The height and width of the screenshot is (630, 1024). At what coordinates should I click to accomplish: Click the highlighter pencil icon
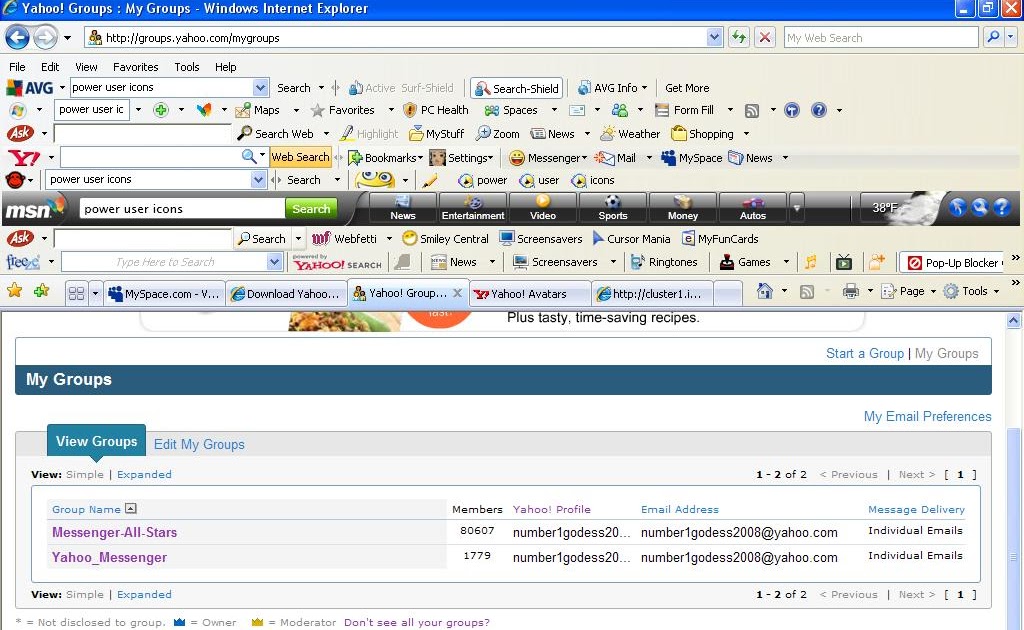(429, 180)
